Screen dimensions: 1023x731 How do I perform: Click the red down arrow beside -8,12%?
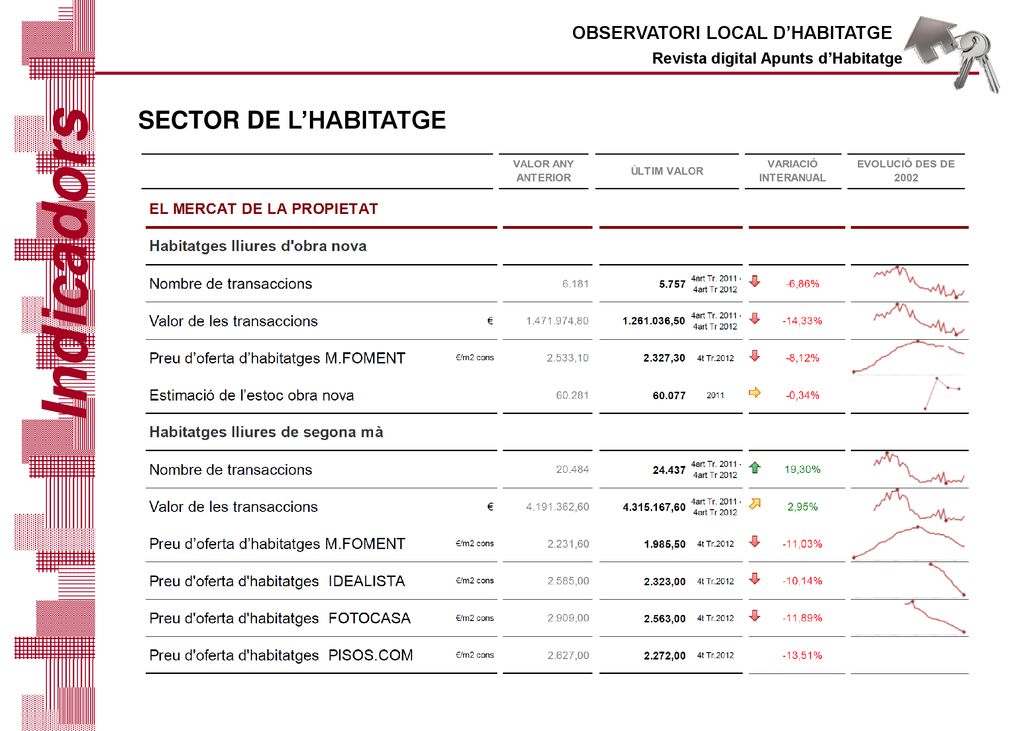click(755, 356)
